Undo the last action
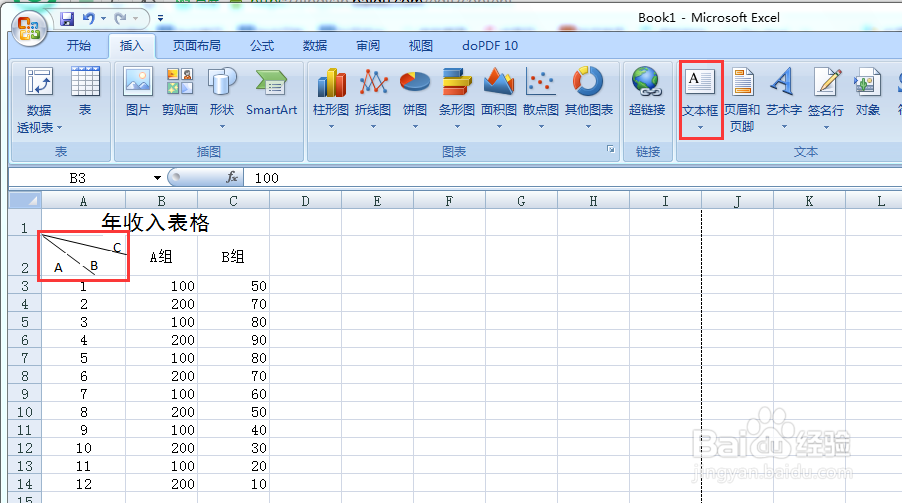This screenshot has width=902, height=503. click(x=89, y=19)
